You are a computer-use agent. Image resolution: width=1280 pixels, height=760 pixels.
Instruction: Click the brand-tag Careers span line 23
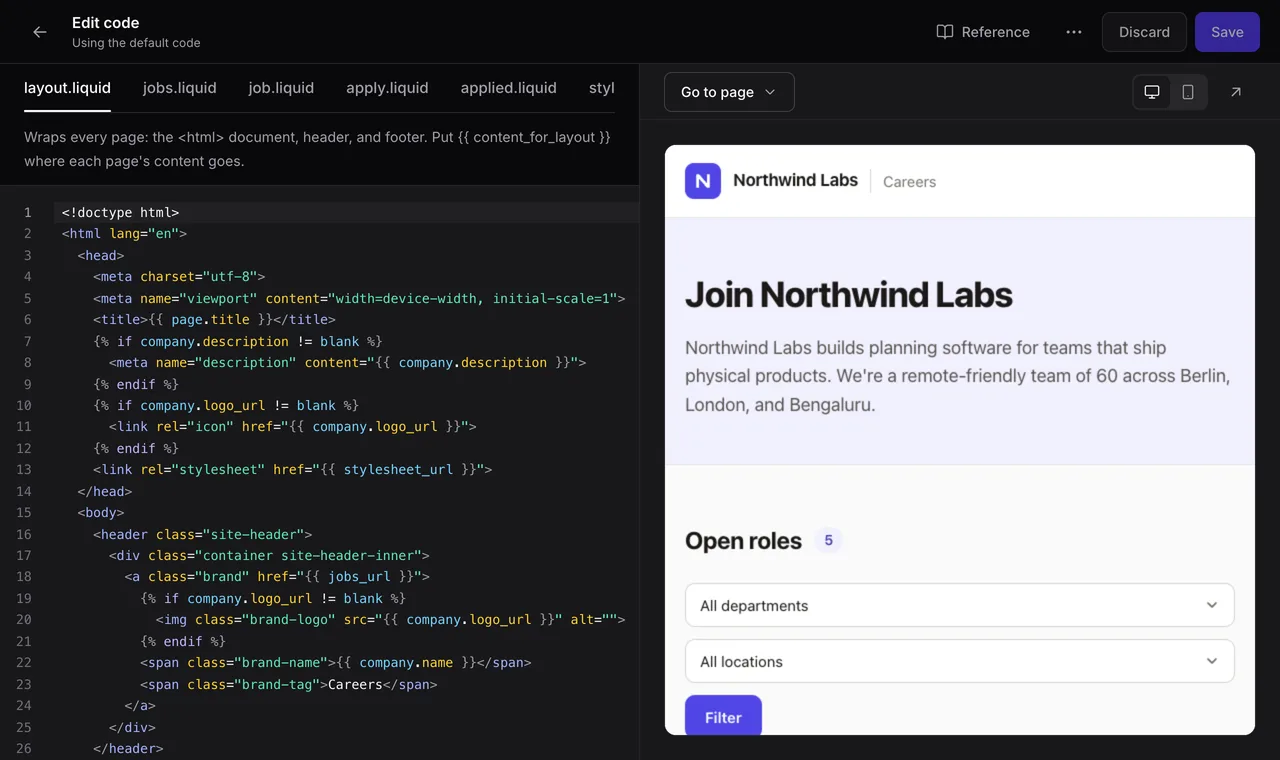(288, 684)
